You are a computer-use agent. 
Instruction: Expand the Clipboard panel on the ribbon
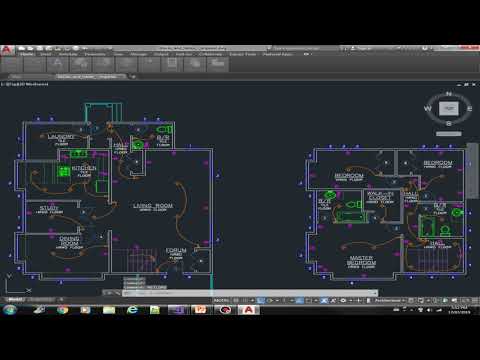195,64
